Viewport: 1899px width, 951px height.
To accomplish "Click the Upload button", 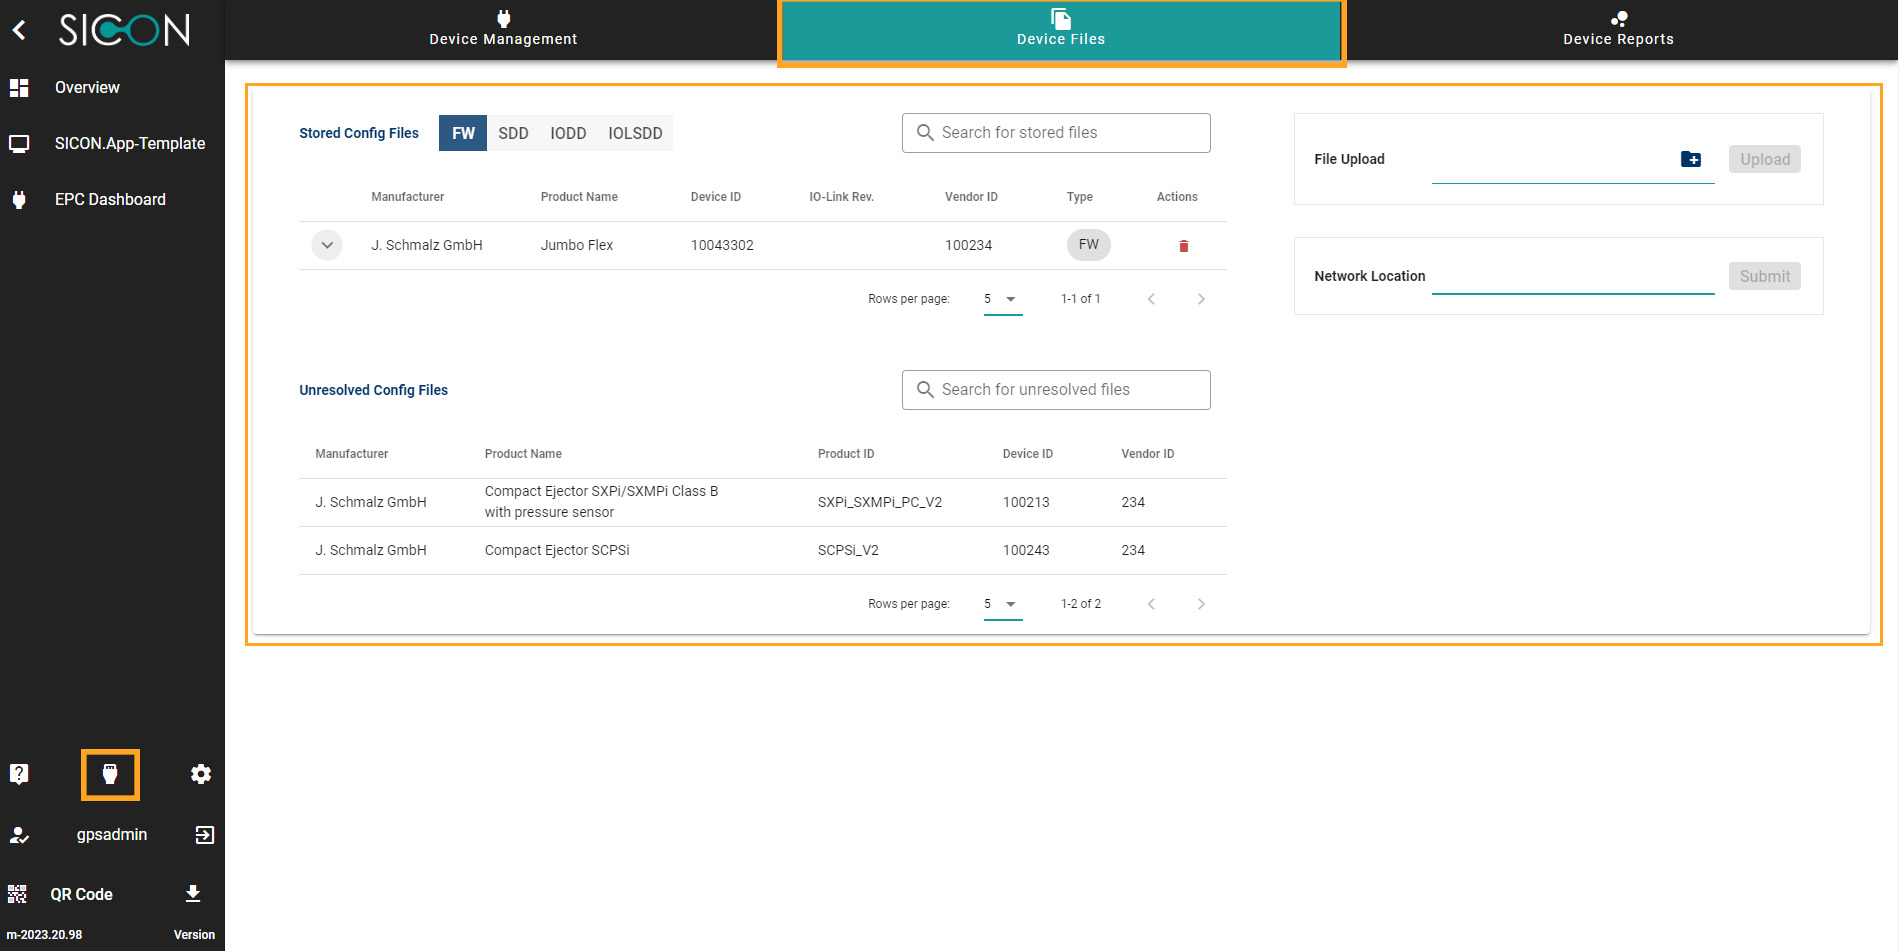I will 1764,159.
